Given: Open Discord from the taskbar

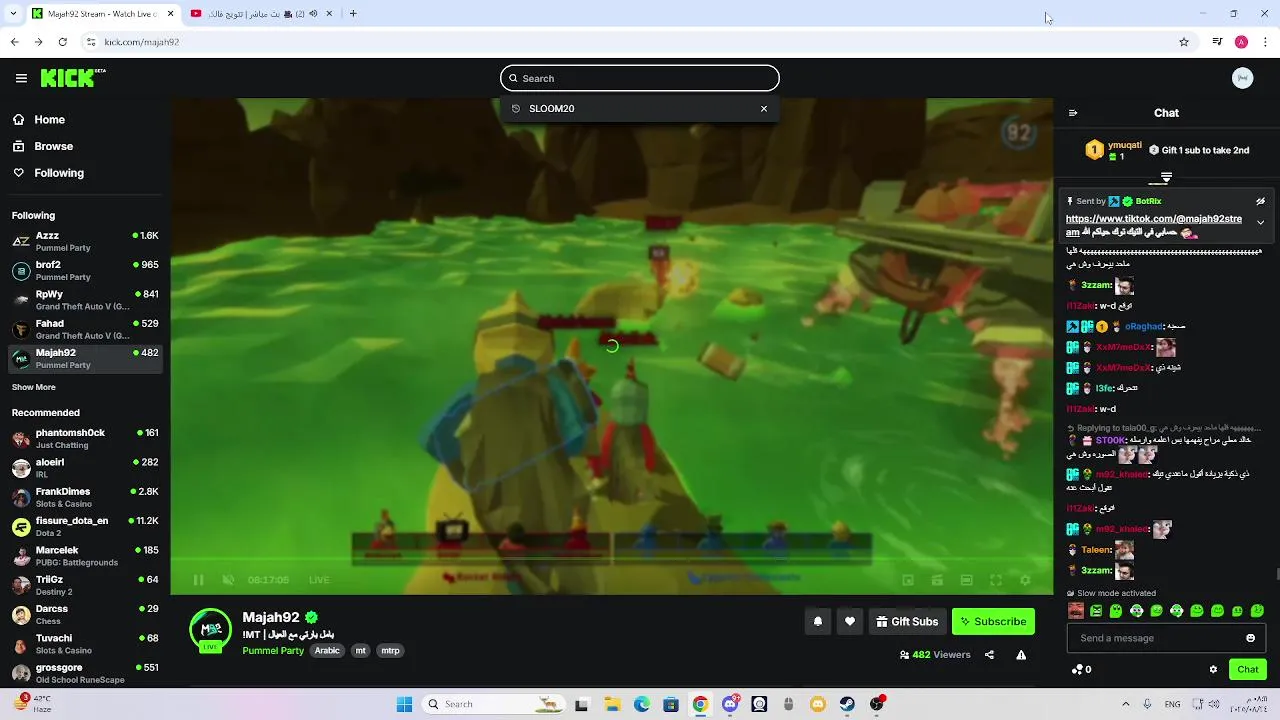Looking at the screenshot, I should pos(731,704).
